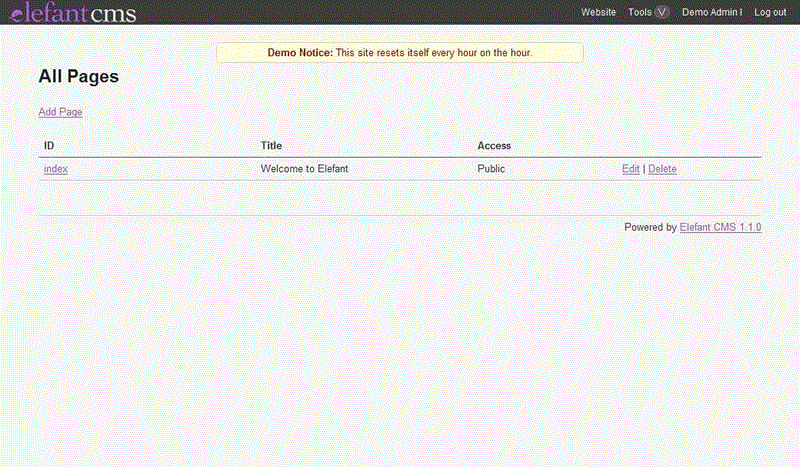800x467 pixels.
Task: Open the Tools menu label
Action: tap(640, 12)
